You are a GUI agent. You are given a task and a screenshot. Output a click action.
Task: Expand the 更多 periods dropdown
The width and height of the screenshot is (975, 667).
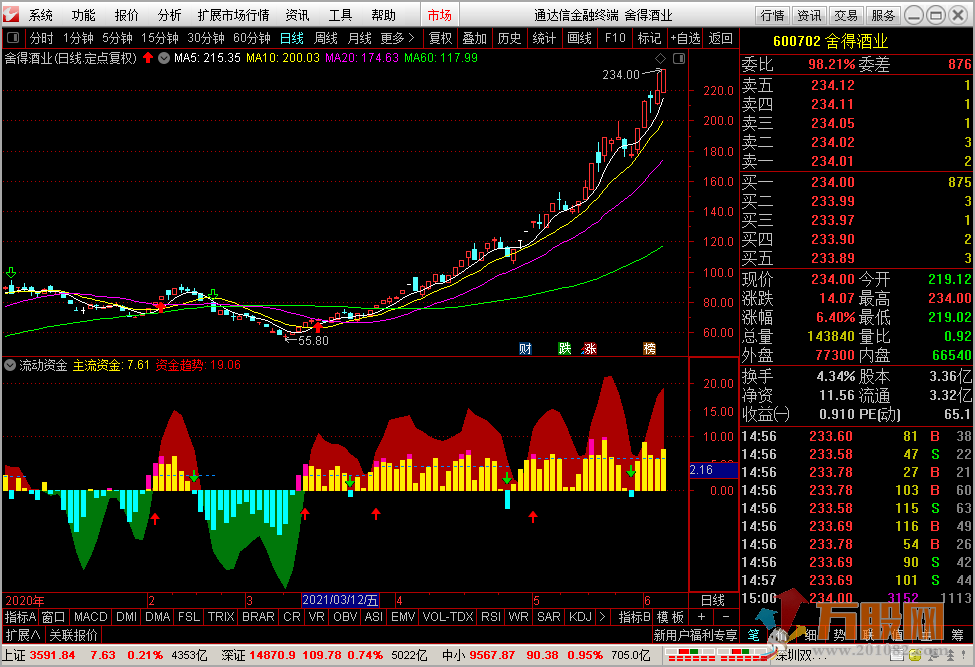[397, 38]
